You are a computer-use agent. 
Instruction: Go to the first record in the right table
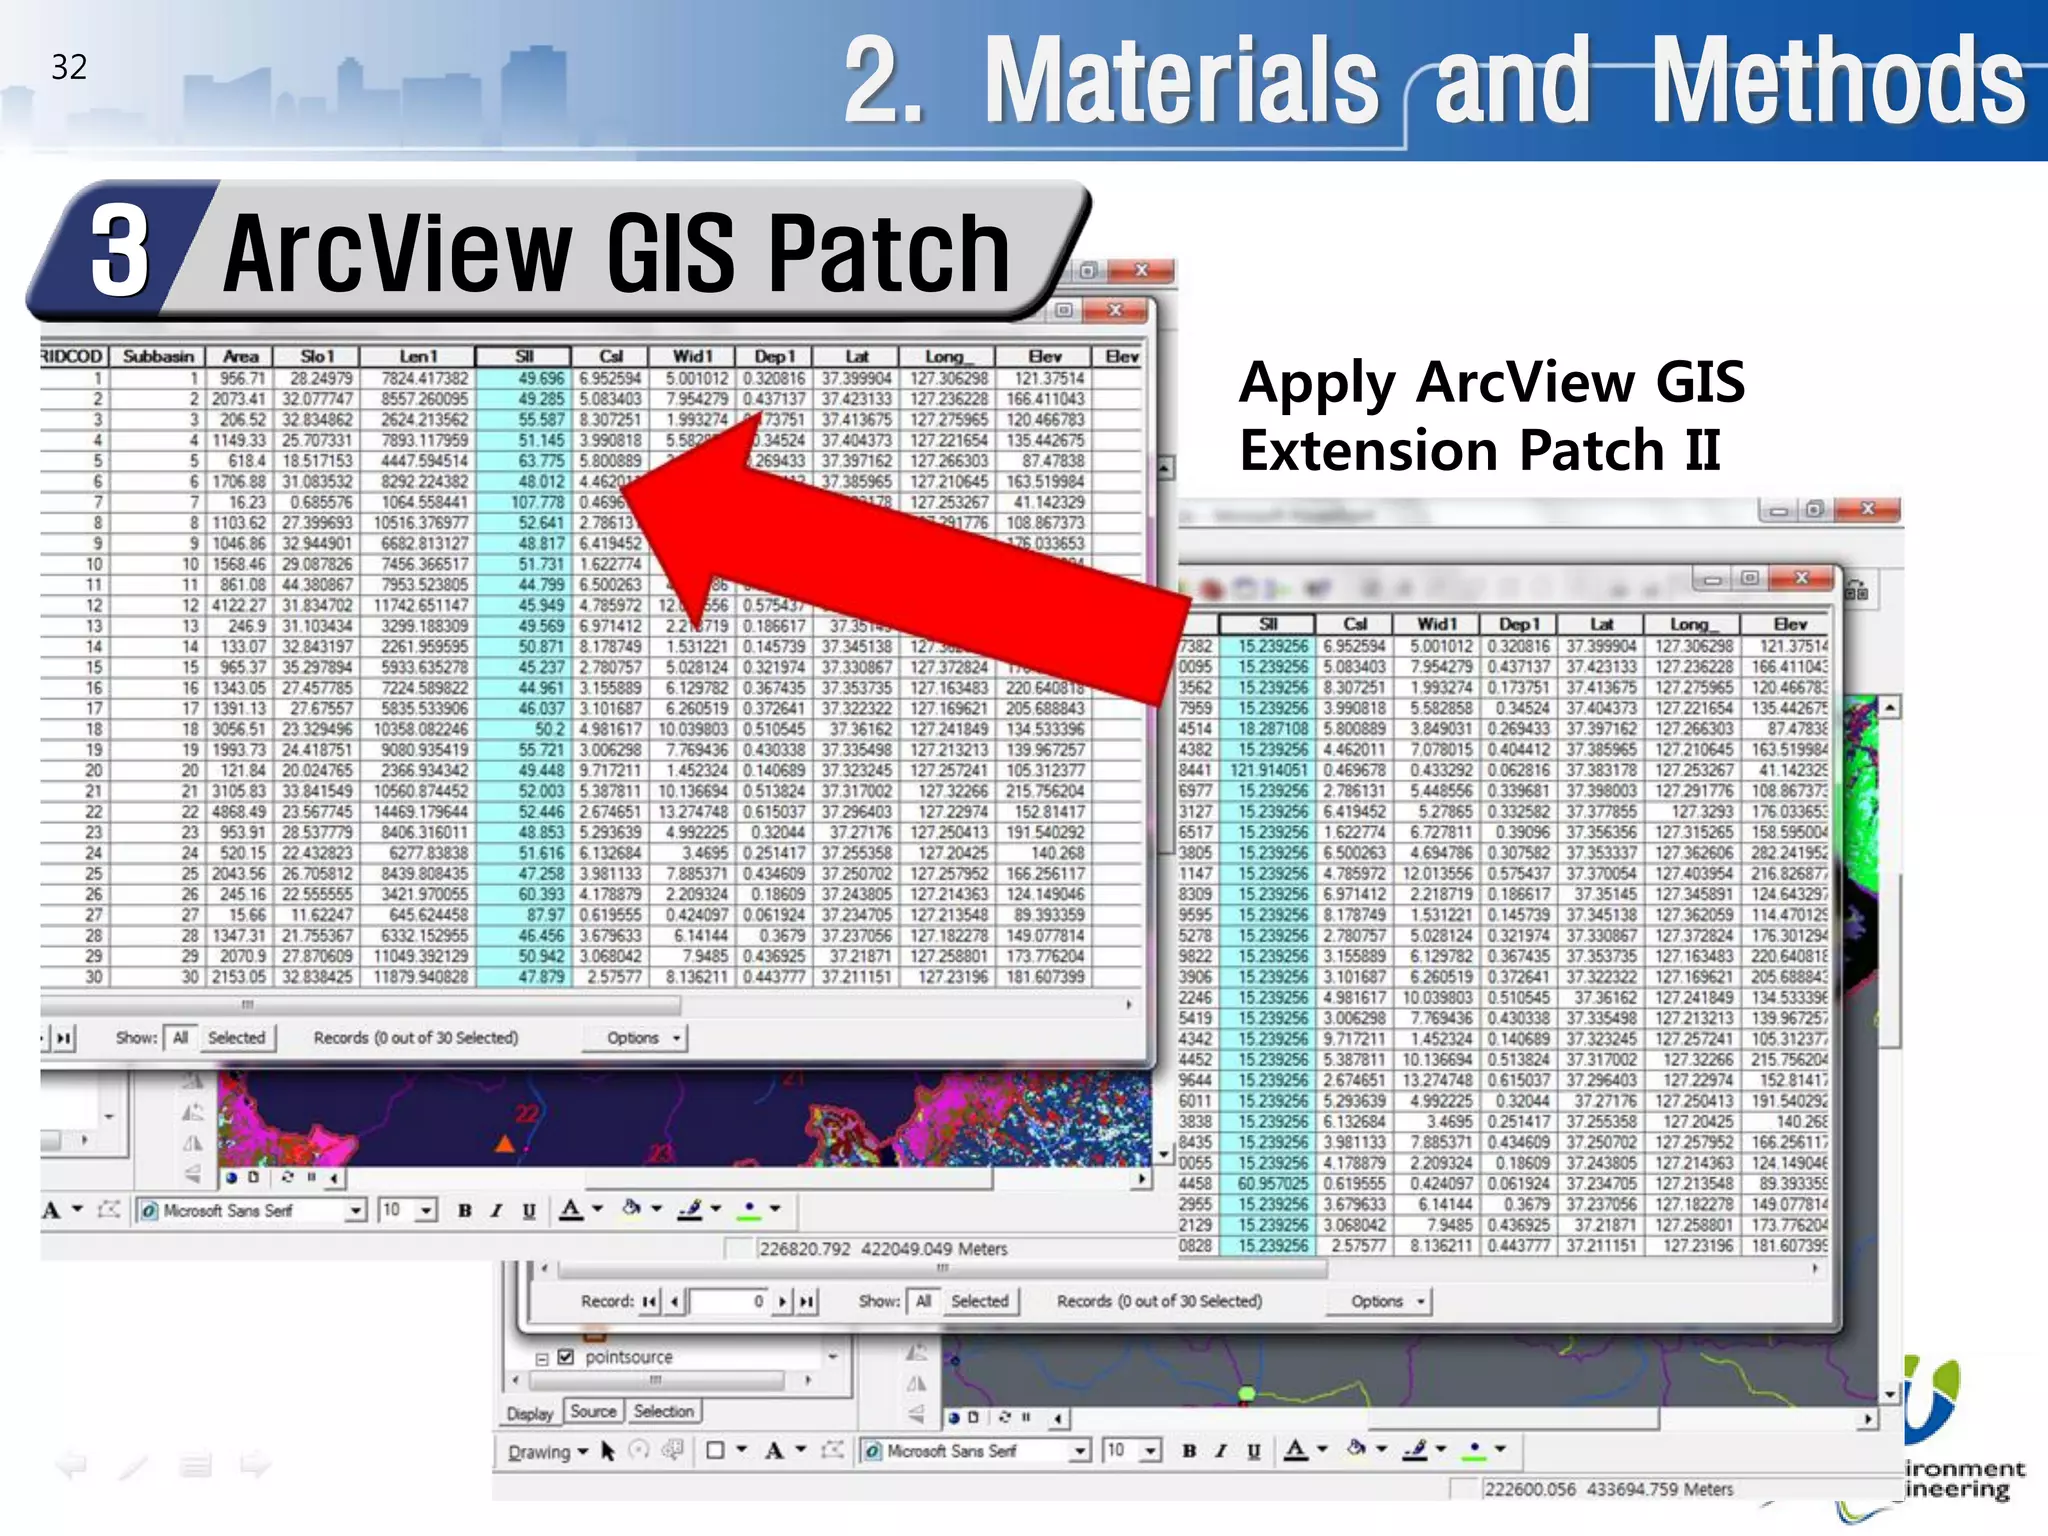pos(650,1301)
